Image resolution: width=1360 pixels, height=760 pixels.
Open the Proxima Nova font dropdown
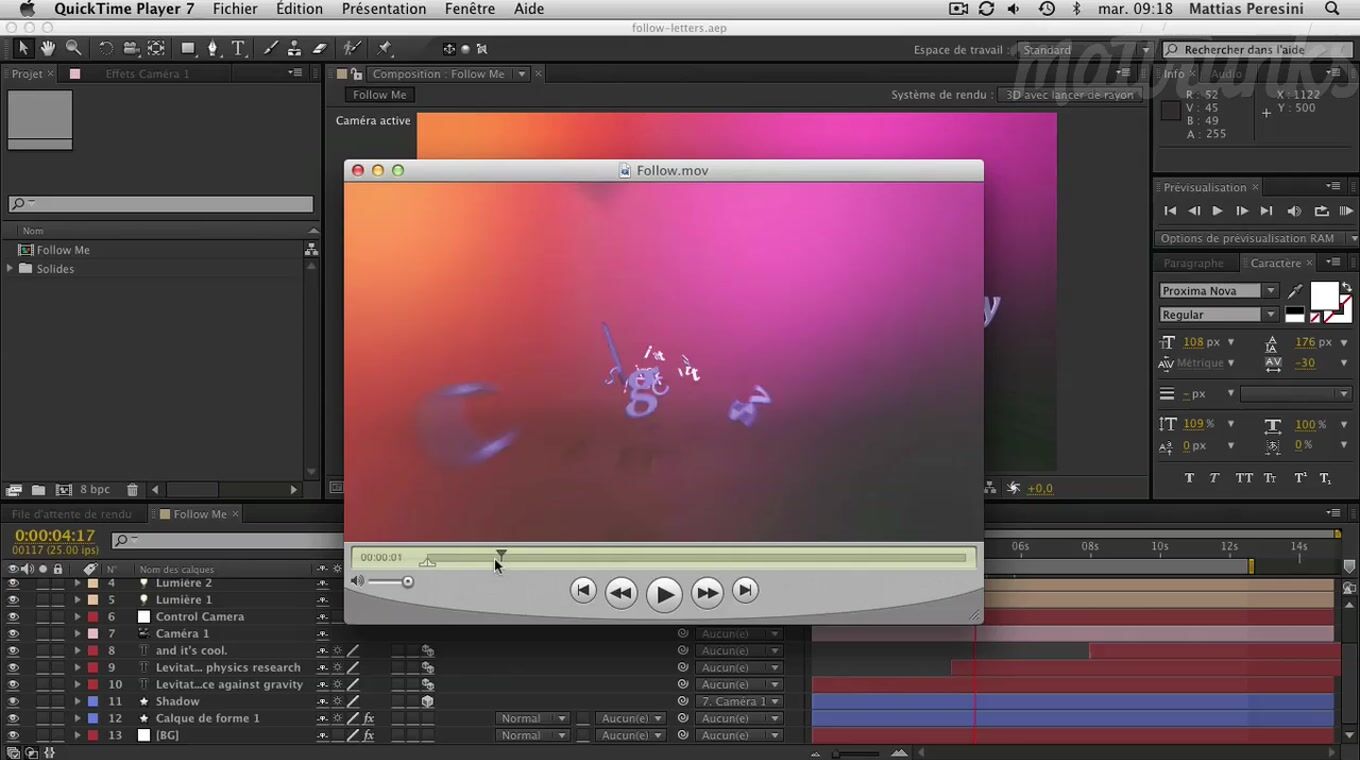(x=1270, y=291)
